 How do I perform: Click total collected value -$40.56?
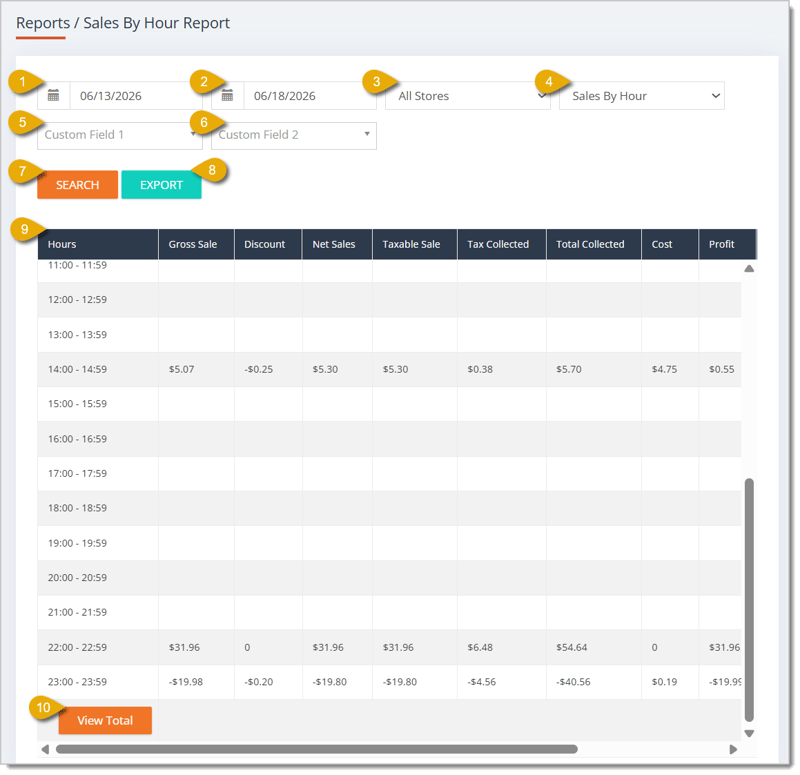[573, 682]
